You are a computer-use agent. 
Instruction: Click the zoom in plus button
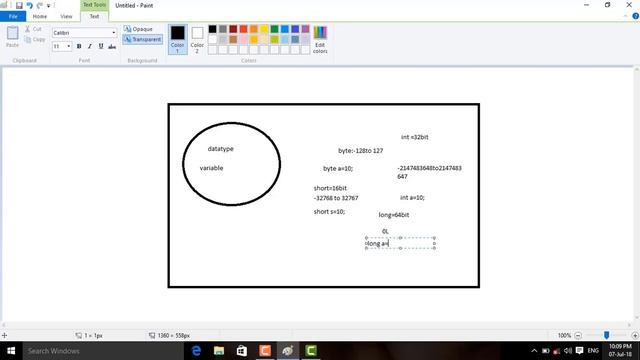coord(635,336)
